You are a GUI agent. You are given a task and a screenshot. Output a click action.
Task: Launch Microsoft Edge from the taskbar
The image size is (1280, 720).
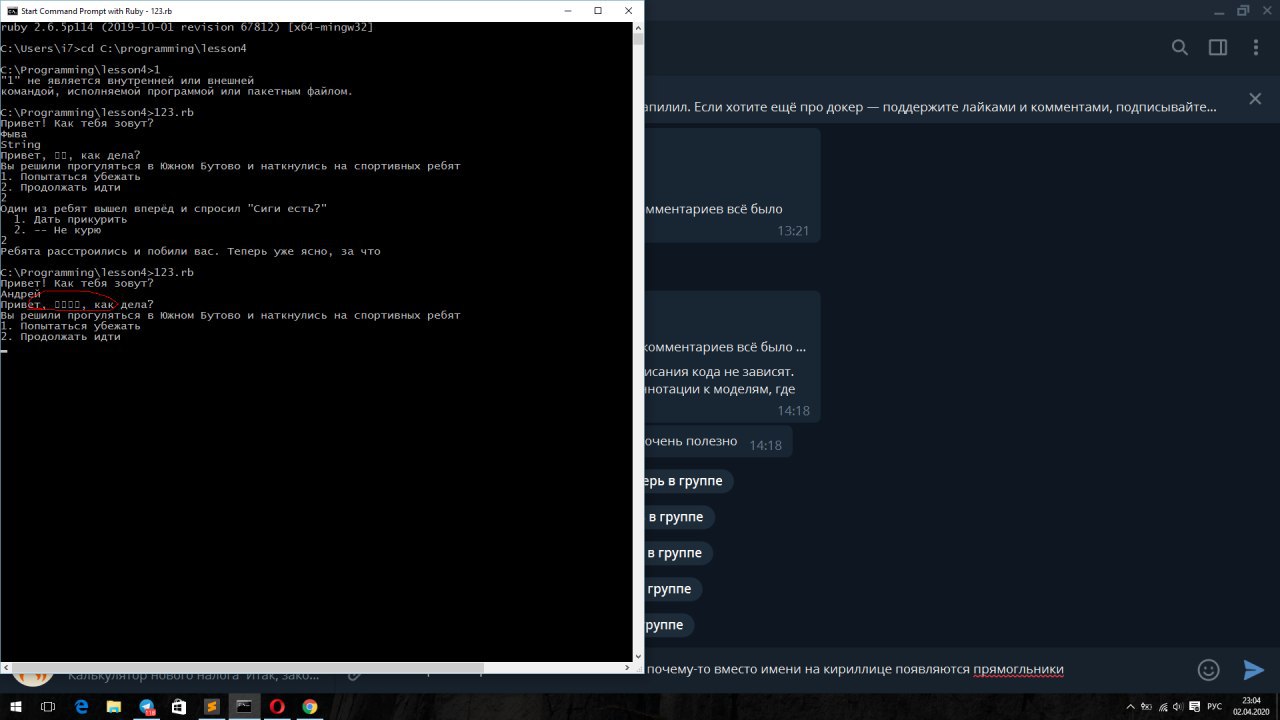click(81, 706)
